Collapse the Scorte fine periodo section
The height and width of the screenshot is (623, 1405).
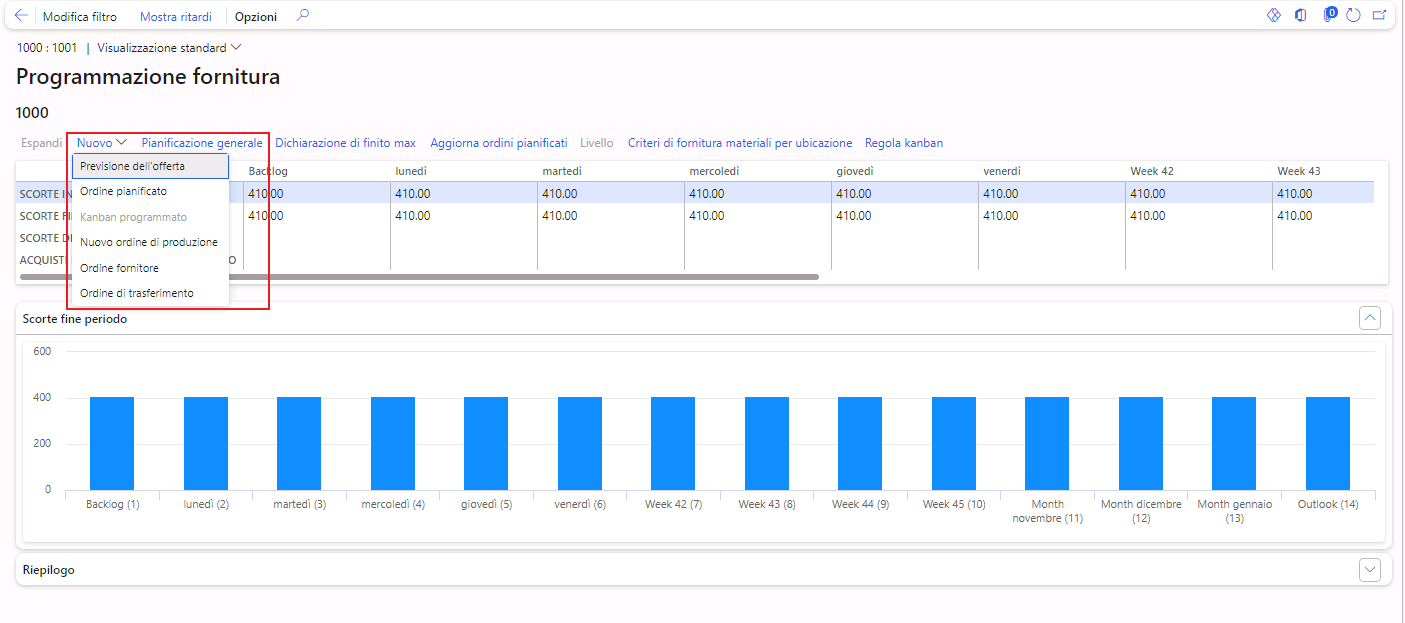(x=1370, y=318)
